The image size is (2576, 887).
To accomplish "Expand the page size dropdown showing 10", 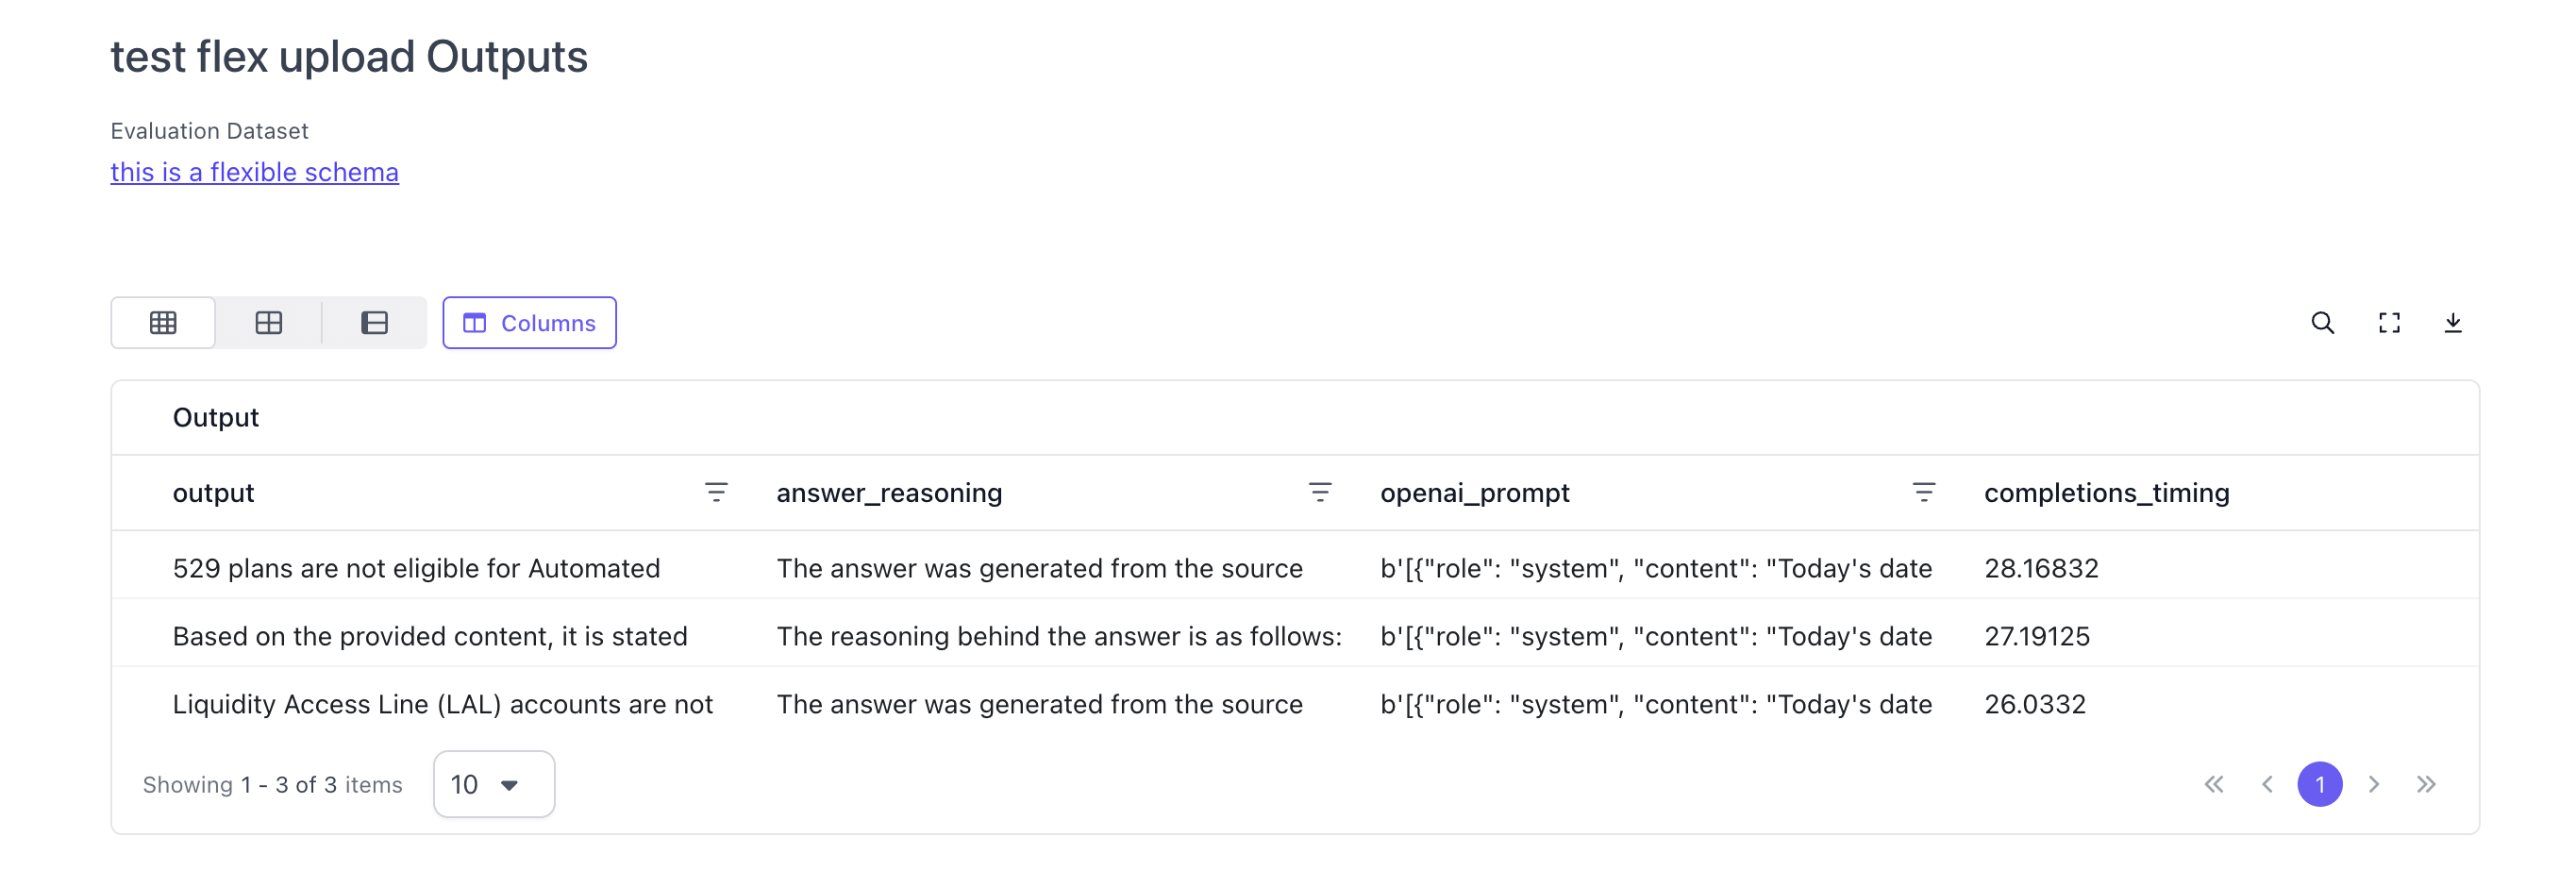I will (x=493, y=784).
